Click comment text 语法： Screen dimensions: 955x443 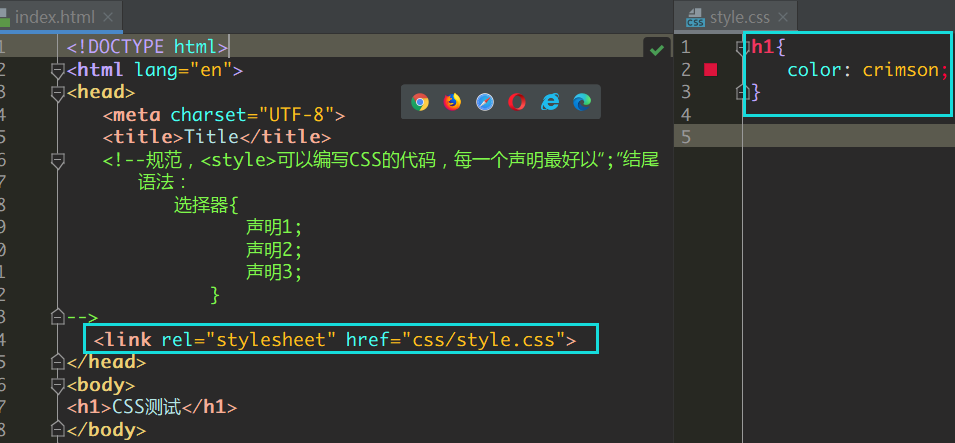(x=163, y=182)
